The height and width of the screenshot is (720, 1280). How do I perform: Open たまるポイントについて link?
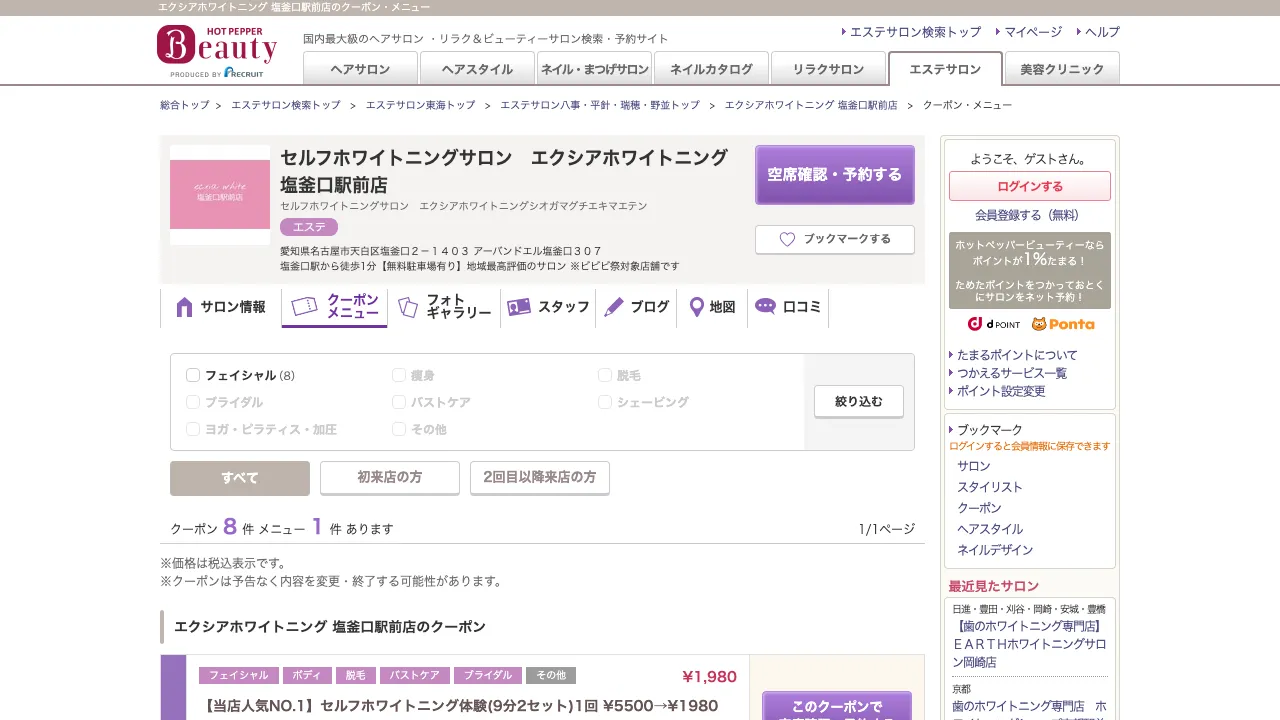point(1017,355)
